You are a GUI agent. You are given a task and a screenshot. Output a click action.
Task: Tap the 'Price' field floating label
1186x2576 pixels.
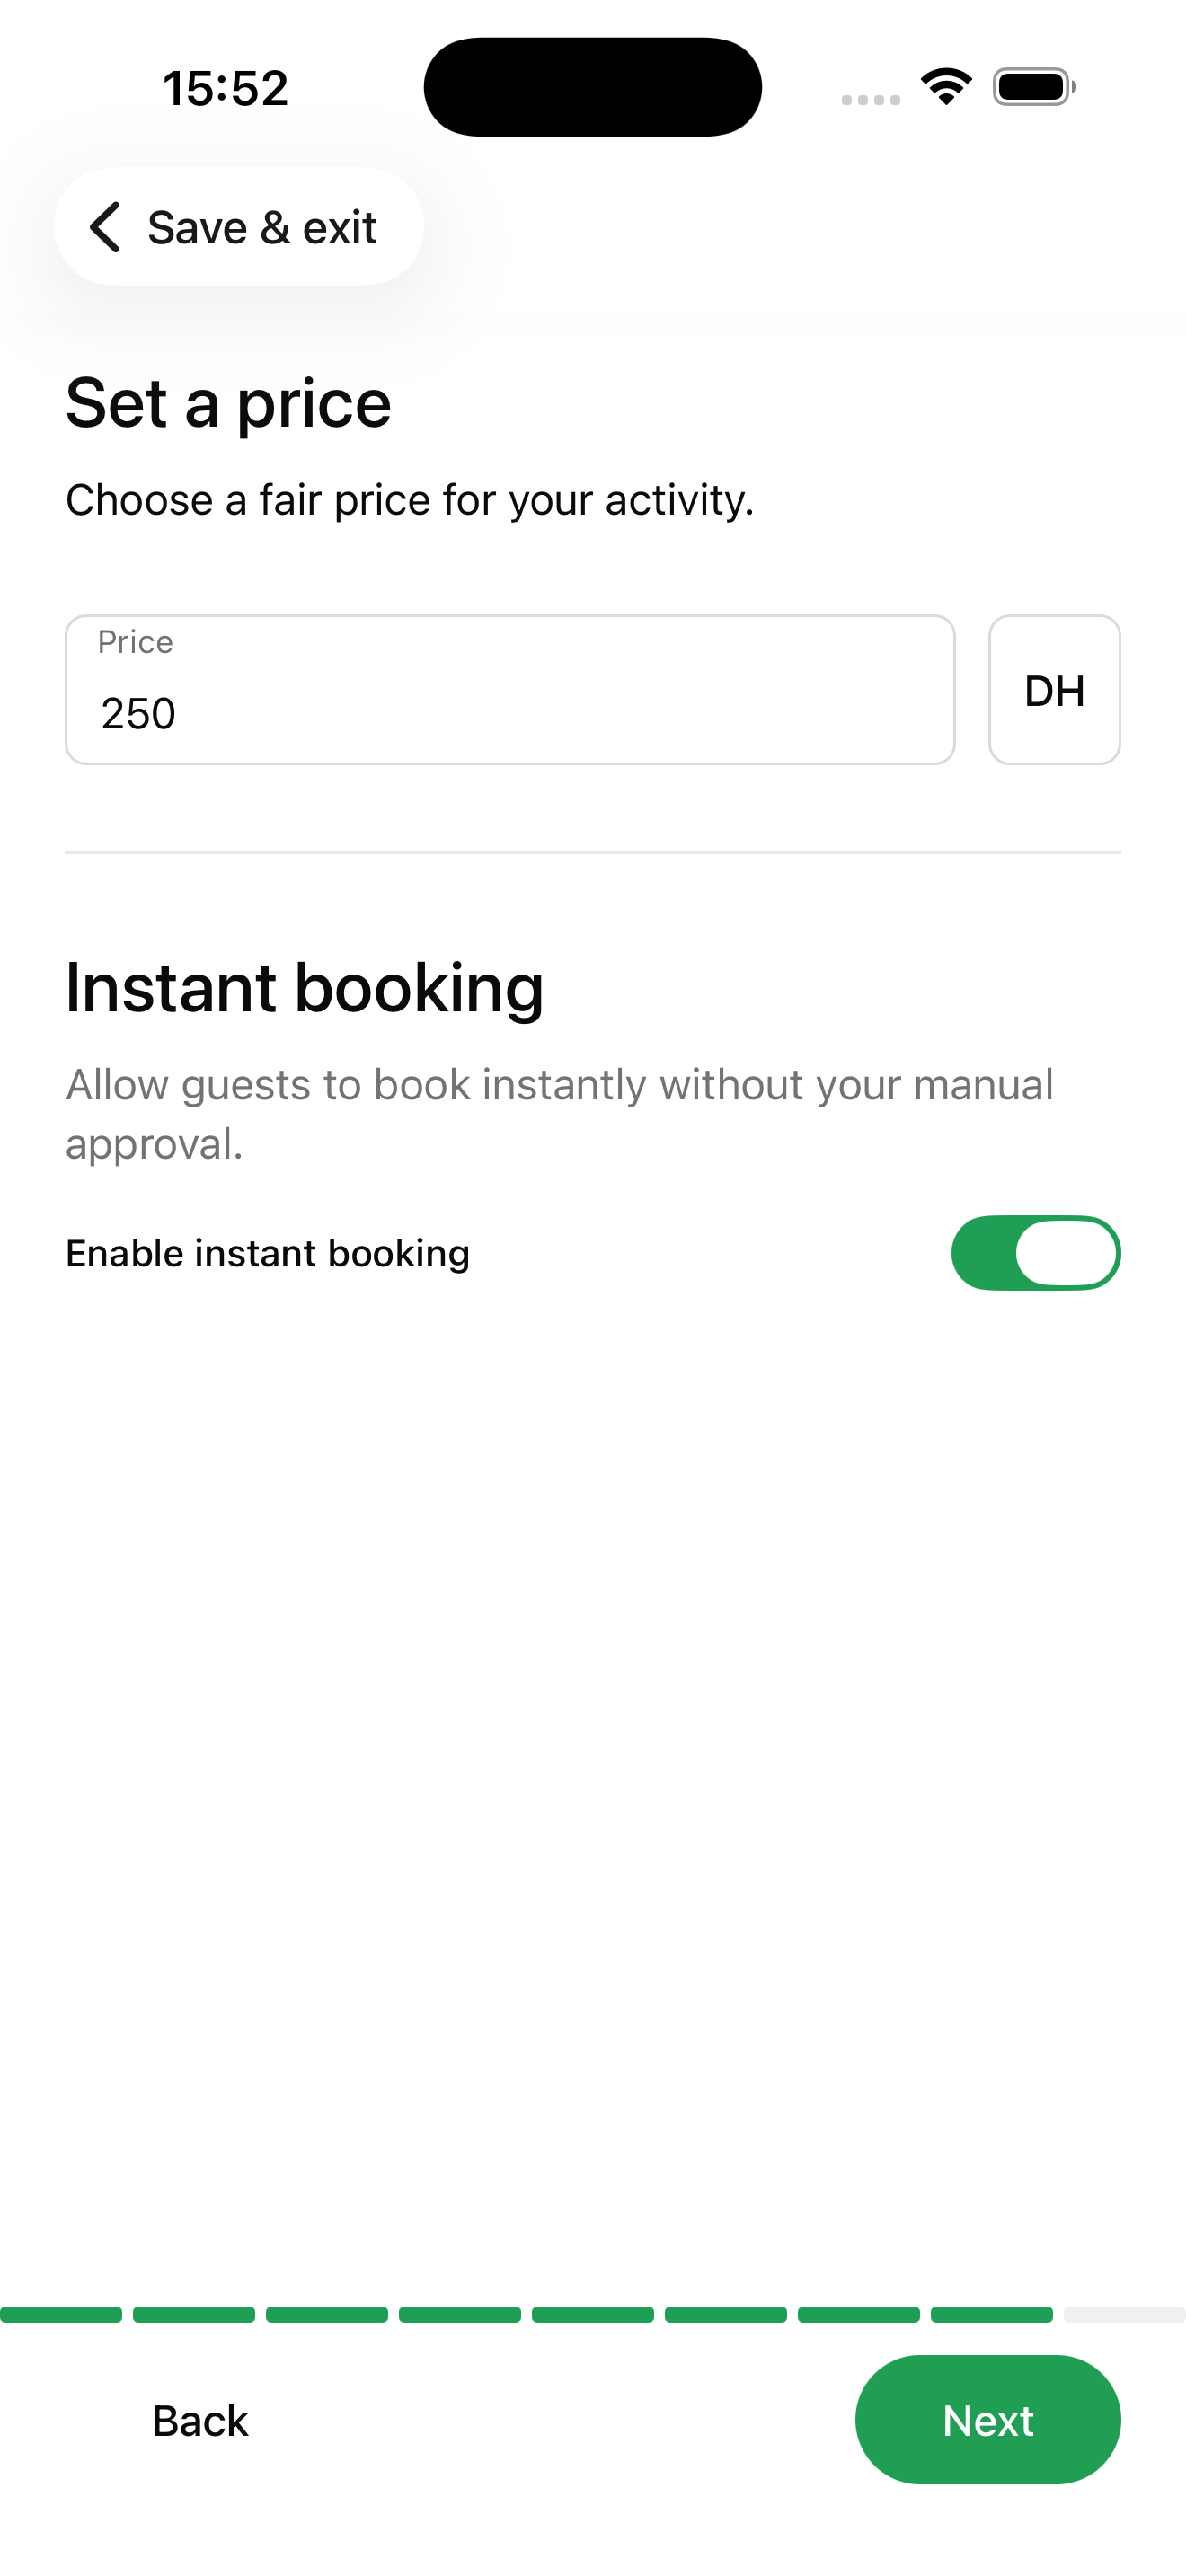(135, 642)
